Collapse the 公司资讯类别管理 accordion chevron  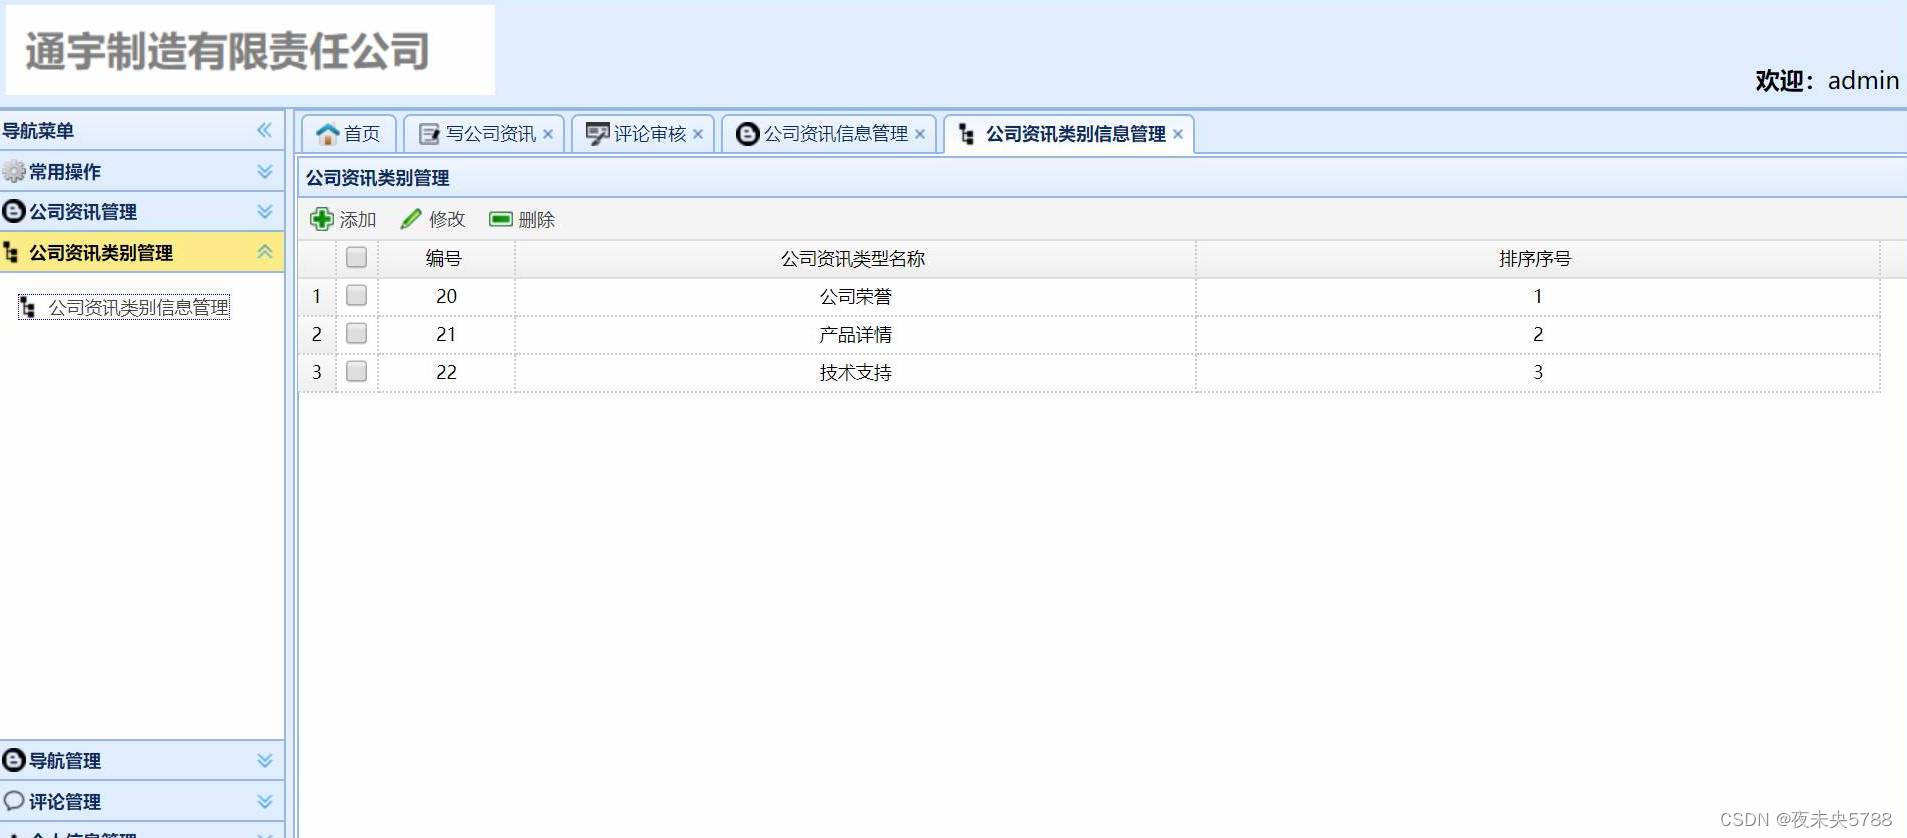point(264,252)
